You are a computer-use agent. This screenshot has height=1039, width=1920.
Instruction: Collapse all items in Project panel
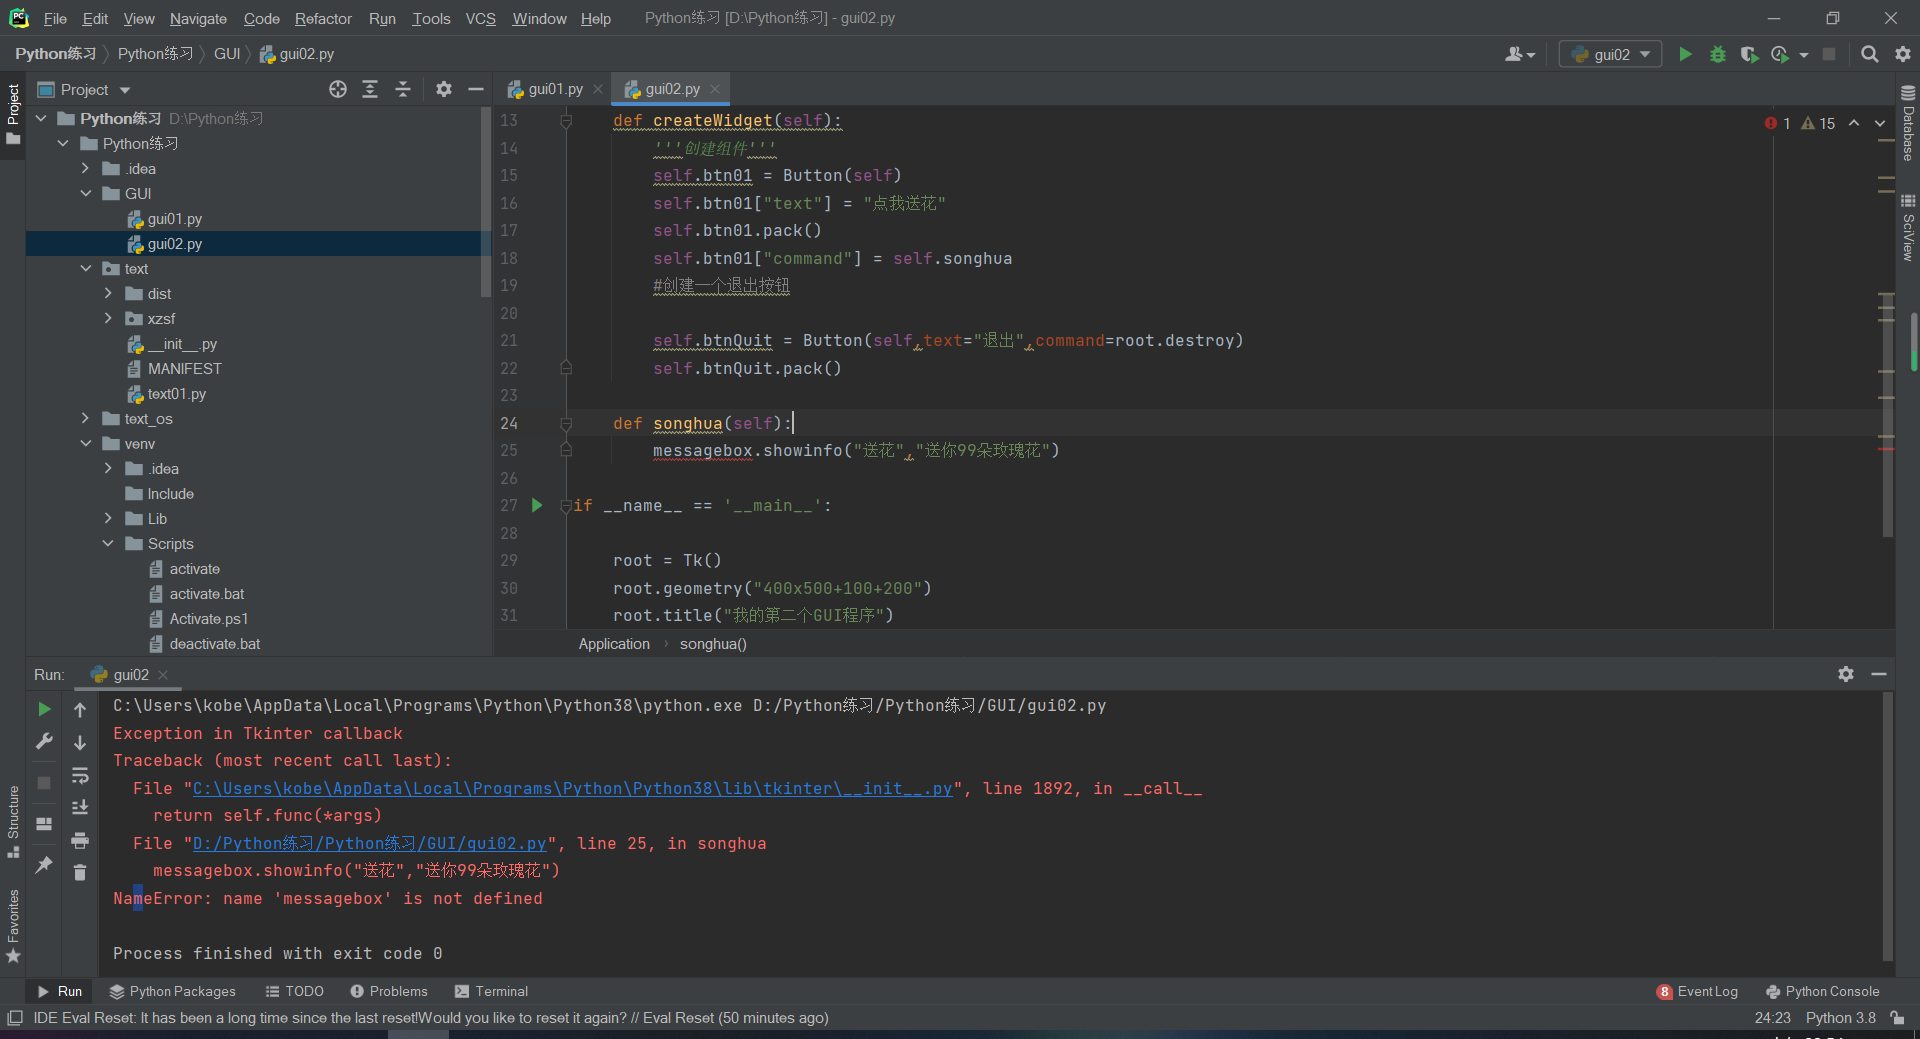point(403,89)
